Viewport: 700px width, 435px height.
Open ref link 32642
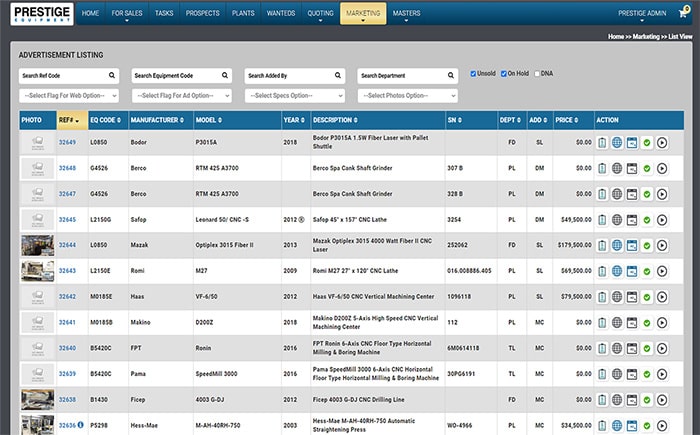tap(67, 297)
